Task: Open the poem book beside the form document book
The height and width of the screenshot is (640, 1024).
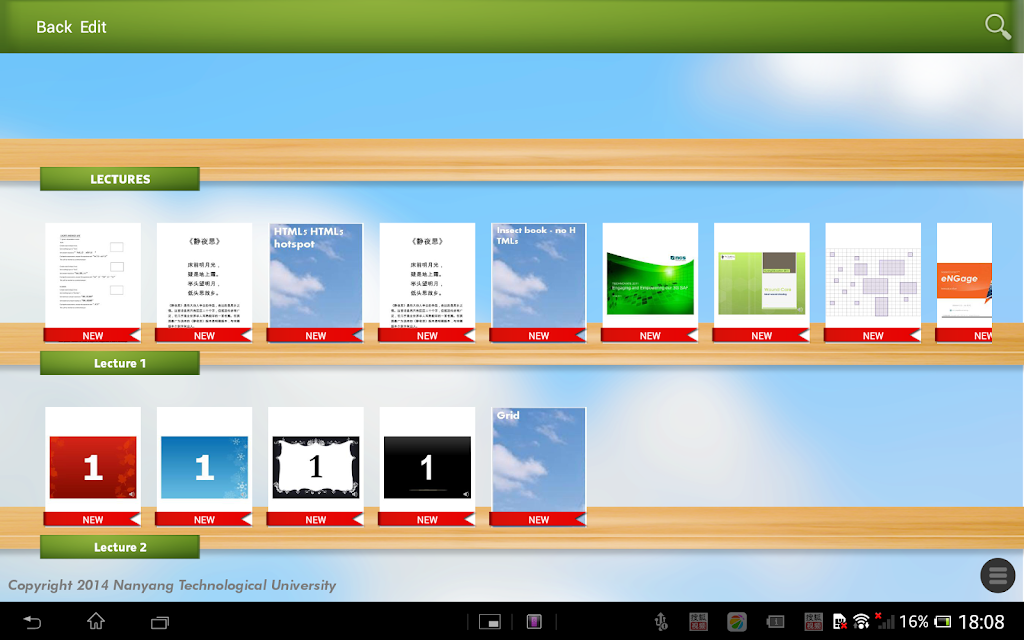Action: point(204,282)
